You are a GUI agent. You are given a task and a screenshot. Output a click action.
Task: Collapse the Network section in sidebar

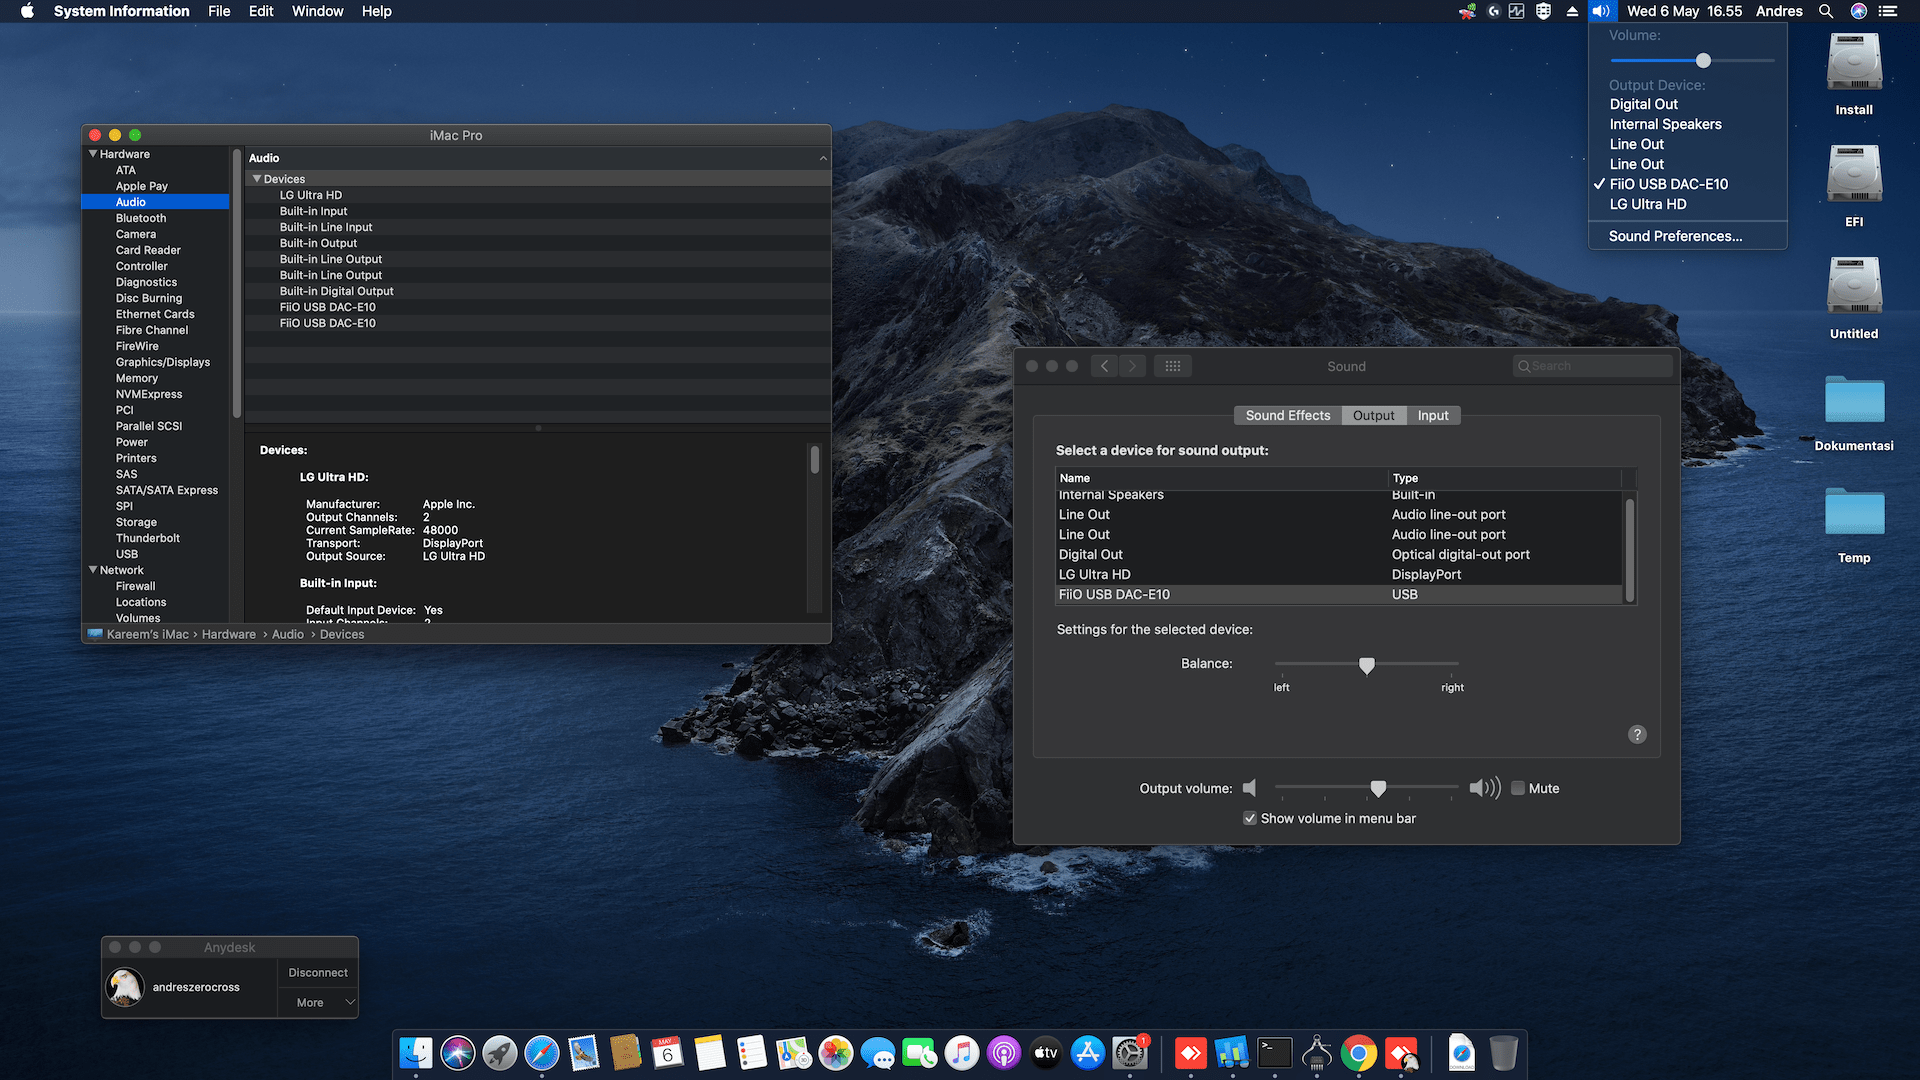[x=93, y=570]
